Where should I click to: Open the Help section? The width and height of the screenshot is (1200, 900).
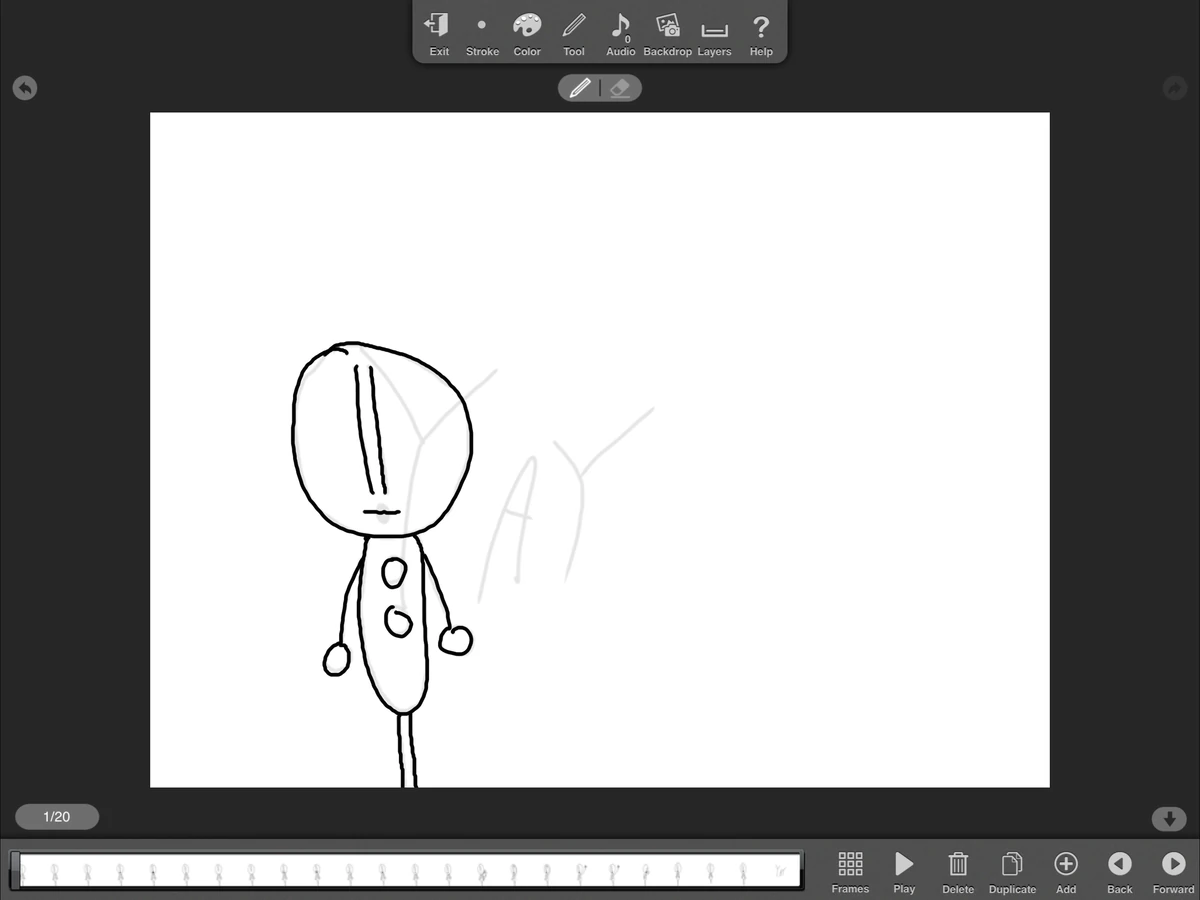point(760,32)
